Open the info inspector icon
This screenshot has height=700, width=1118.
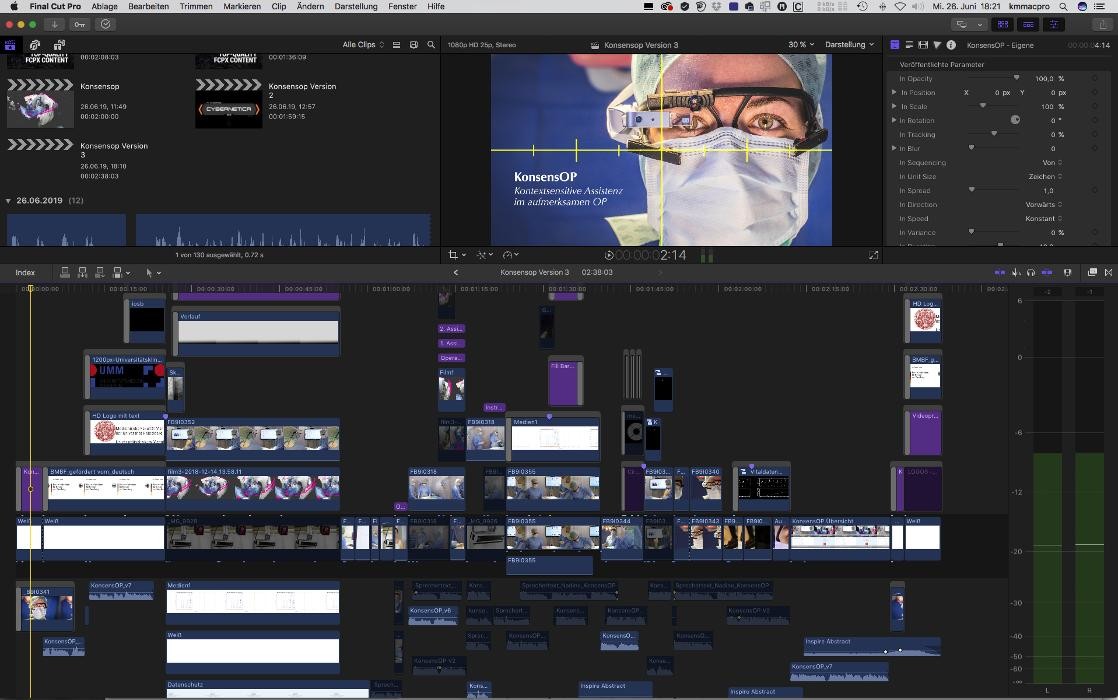pos(951,45)
